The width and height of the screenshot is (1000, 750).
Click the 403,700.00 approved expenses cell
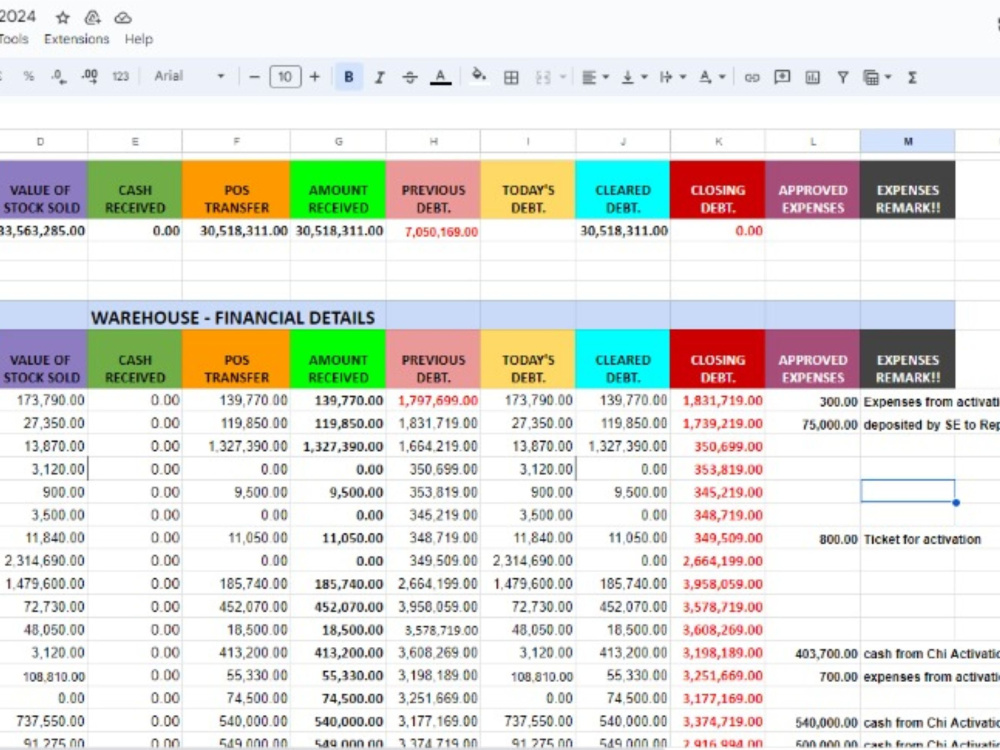(x=812, y=654)
